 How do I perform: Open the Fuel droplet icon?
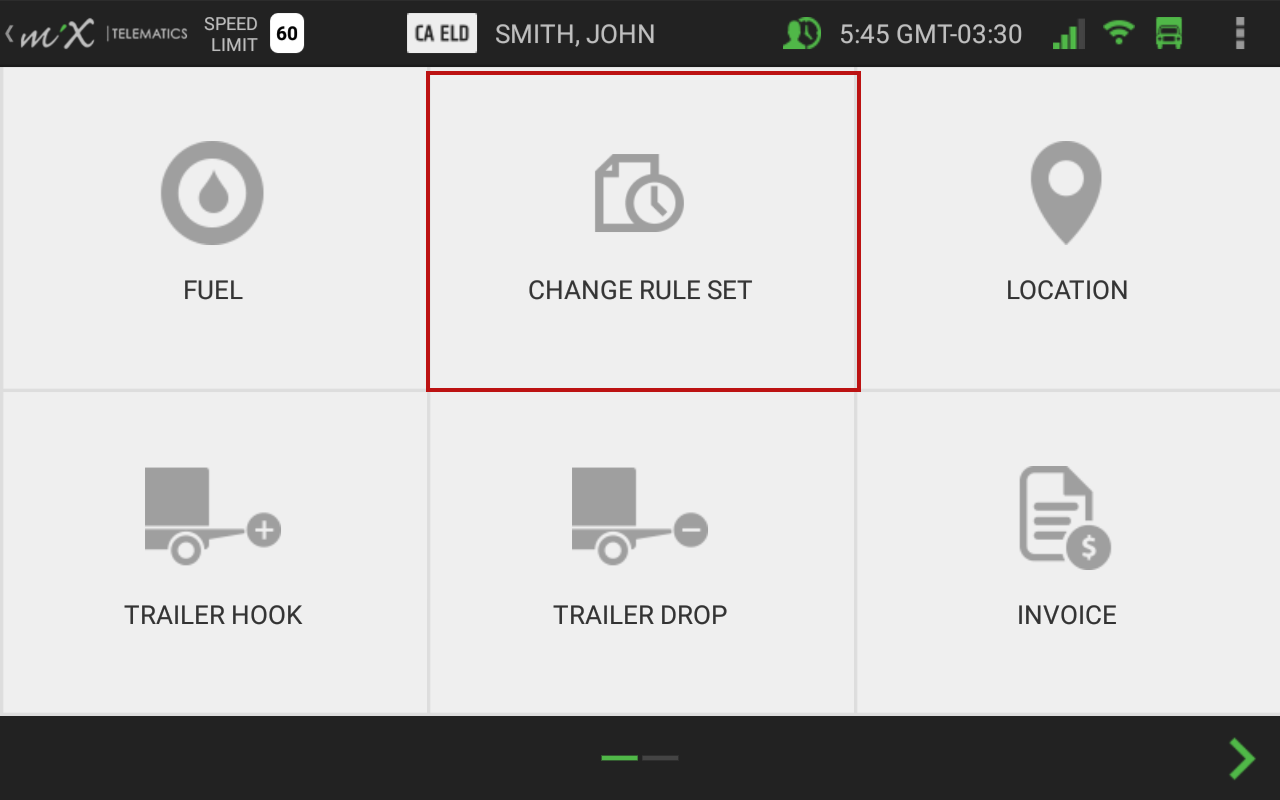click(x=212, y=193)
